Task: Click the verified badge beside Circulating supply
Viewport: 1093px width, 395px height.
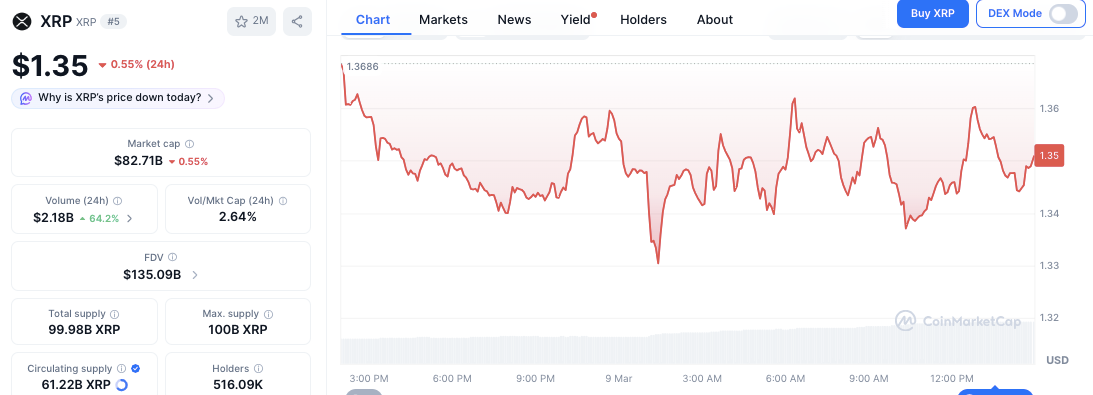Action: coord(136,369)
